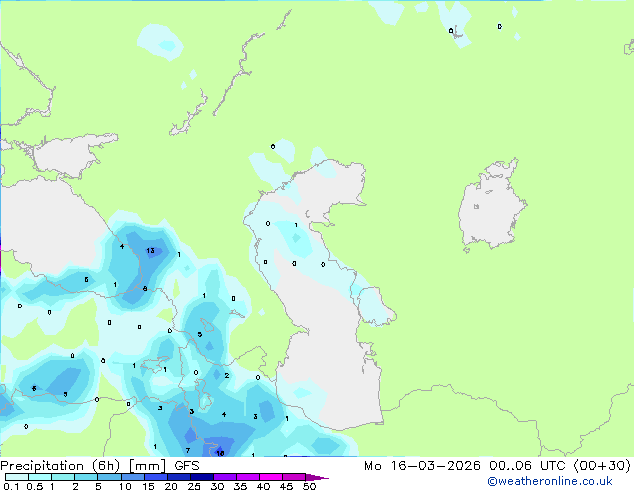Image resolution: width=634 pixels, height=490 pixels.
Task: Pick the 30–35 mm purple legend swatch
Action: point(224,477)
